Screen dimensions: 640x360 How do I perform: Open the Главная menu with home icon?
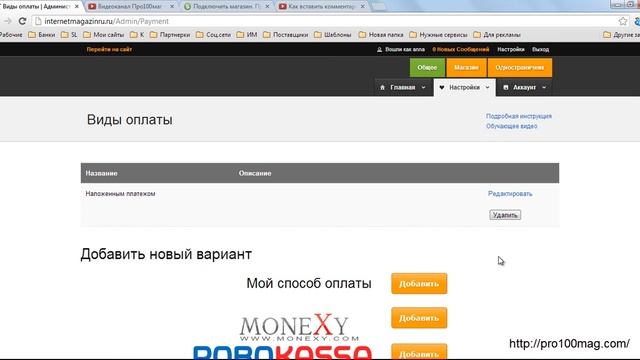click(402, 87)
